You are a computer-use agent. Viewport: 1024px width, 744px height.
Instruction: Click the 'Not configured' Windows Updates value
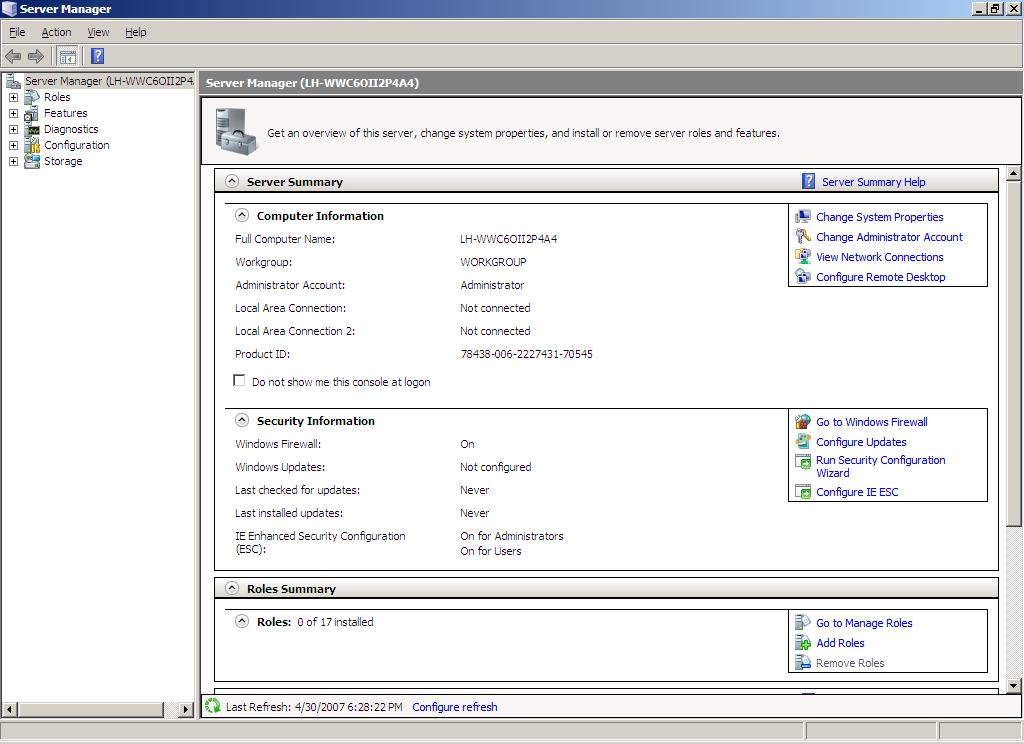point(496,467)
